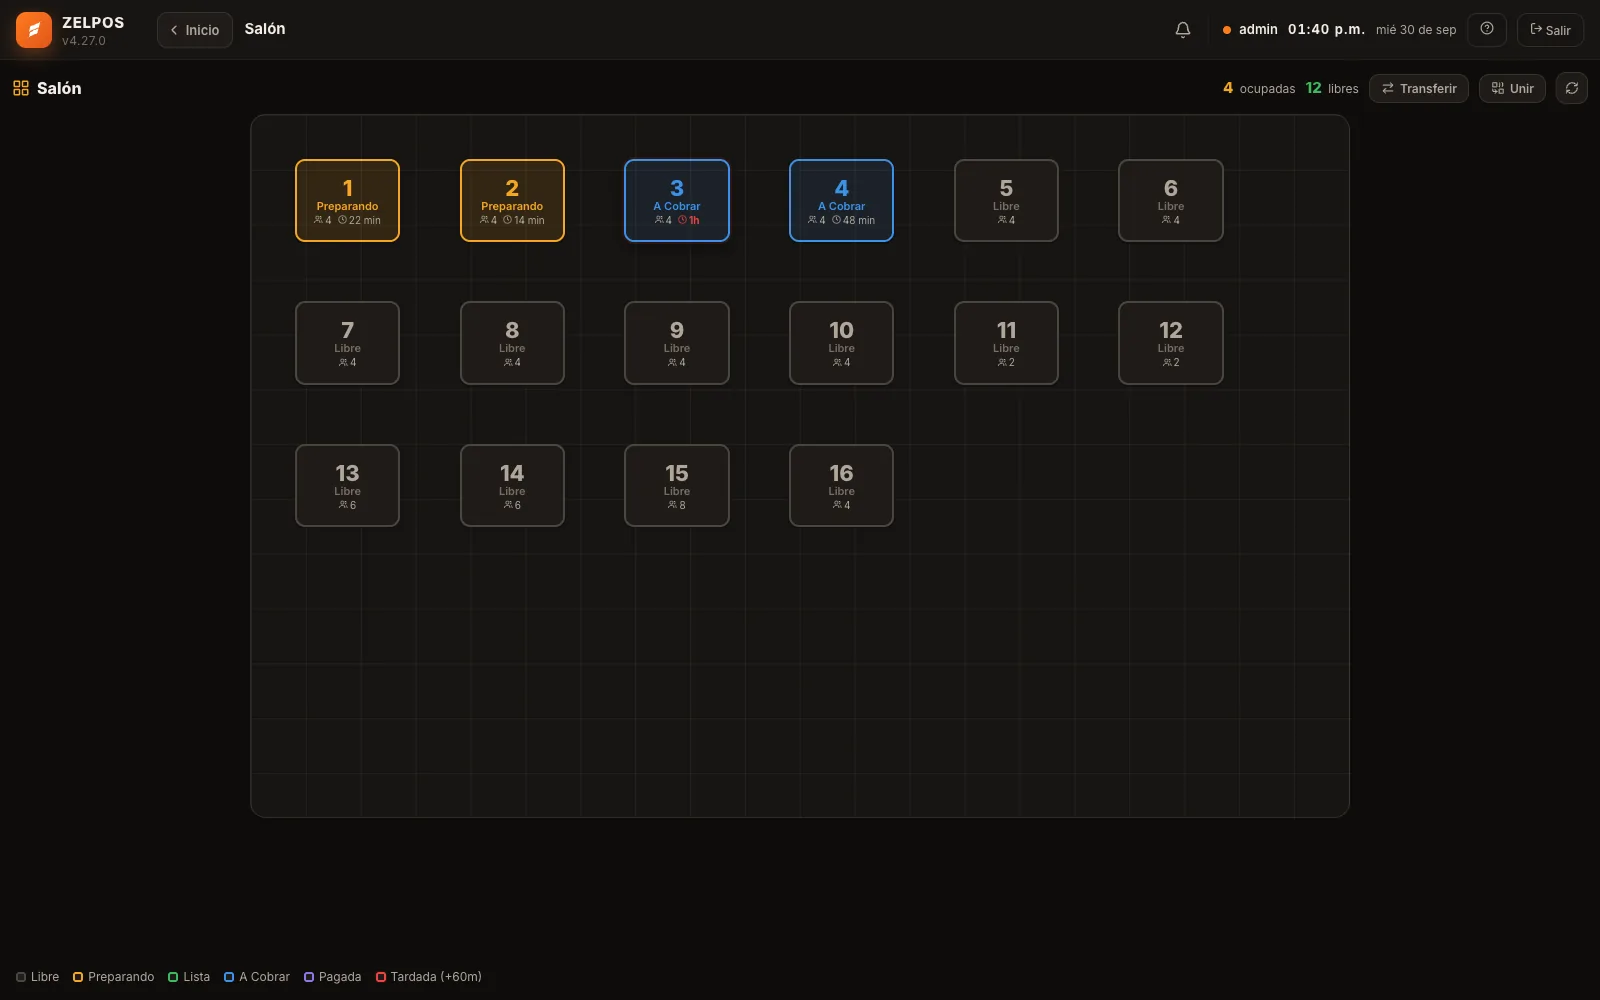Open the notifications bell
1600x1000 pixels.
tap(1183, 30)
